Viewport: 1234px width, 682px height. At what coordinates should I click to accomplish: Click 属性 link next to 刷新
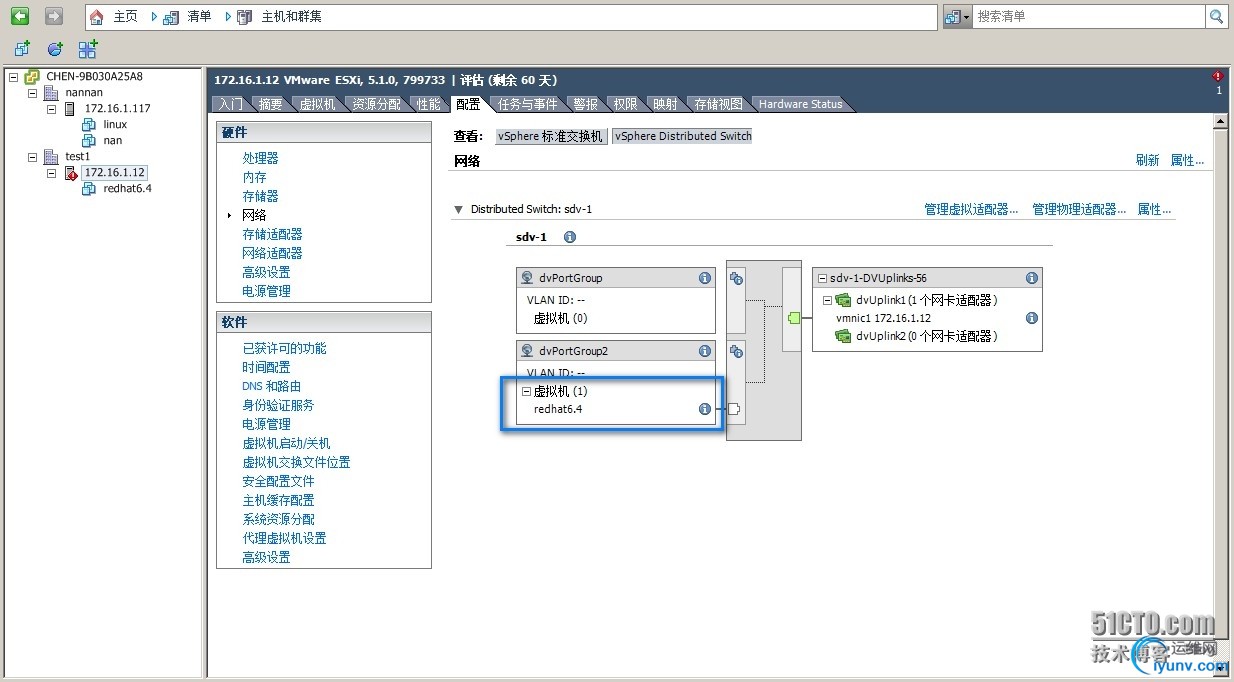point(1187,160)
